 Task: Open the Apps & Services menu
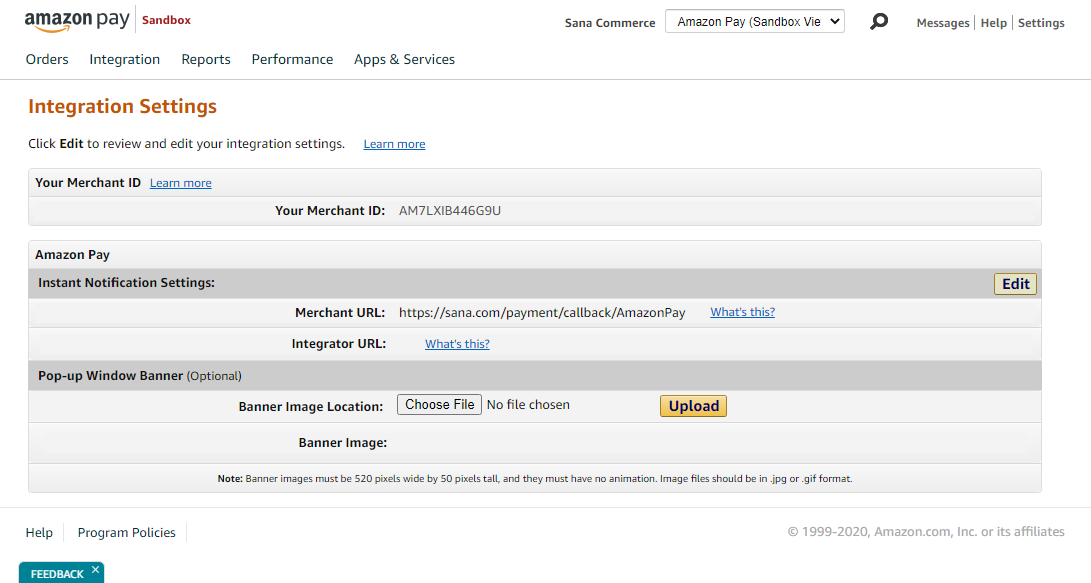pyautogui.click(x=404, y=60)
